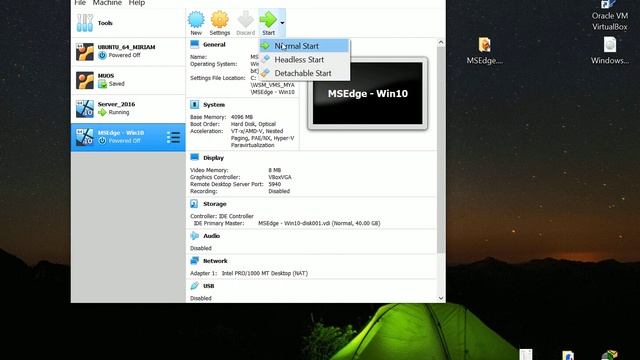
Task: Click the 4096 MB base memory value
Action: (x=242, y=117)
